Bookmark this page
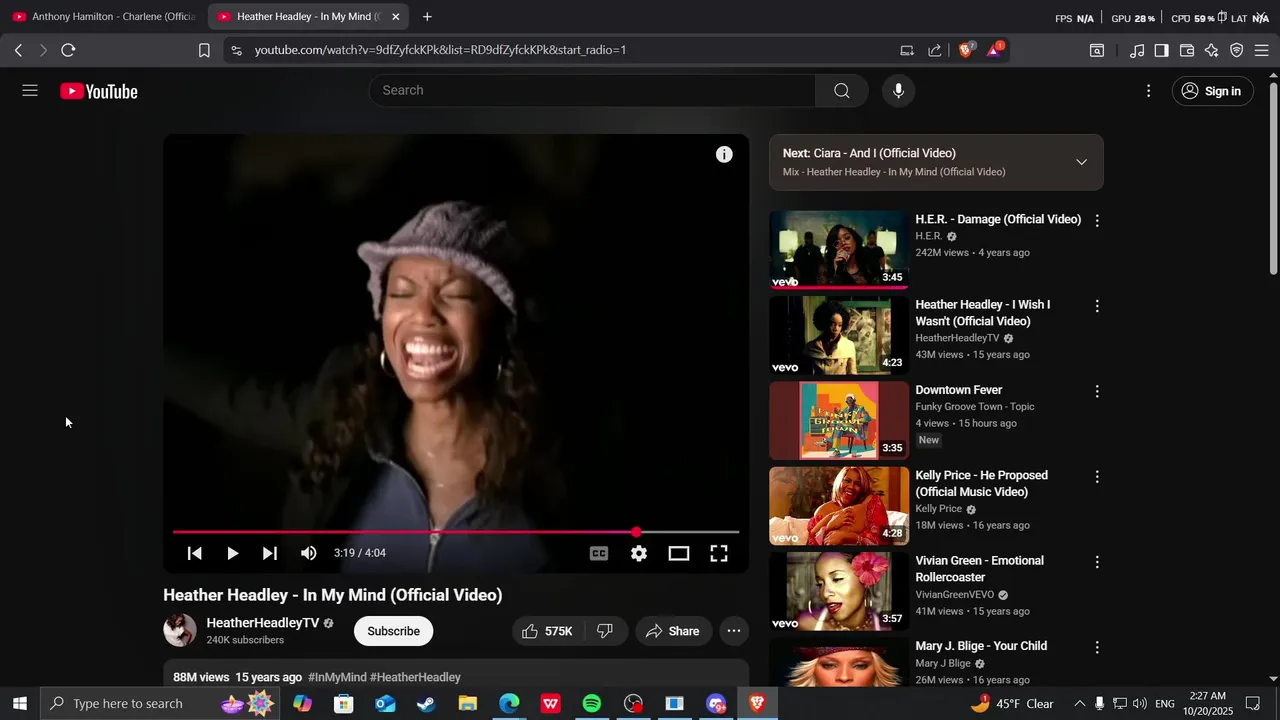This screenshot has height=720, width=1280. tap(204, 50)
